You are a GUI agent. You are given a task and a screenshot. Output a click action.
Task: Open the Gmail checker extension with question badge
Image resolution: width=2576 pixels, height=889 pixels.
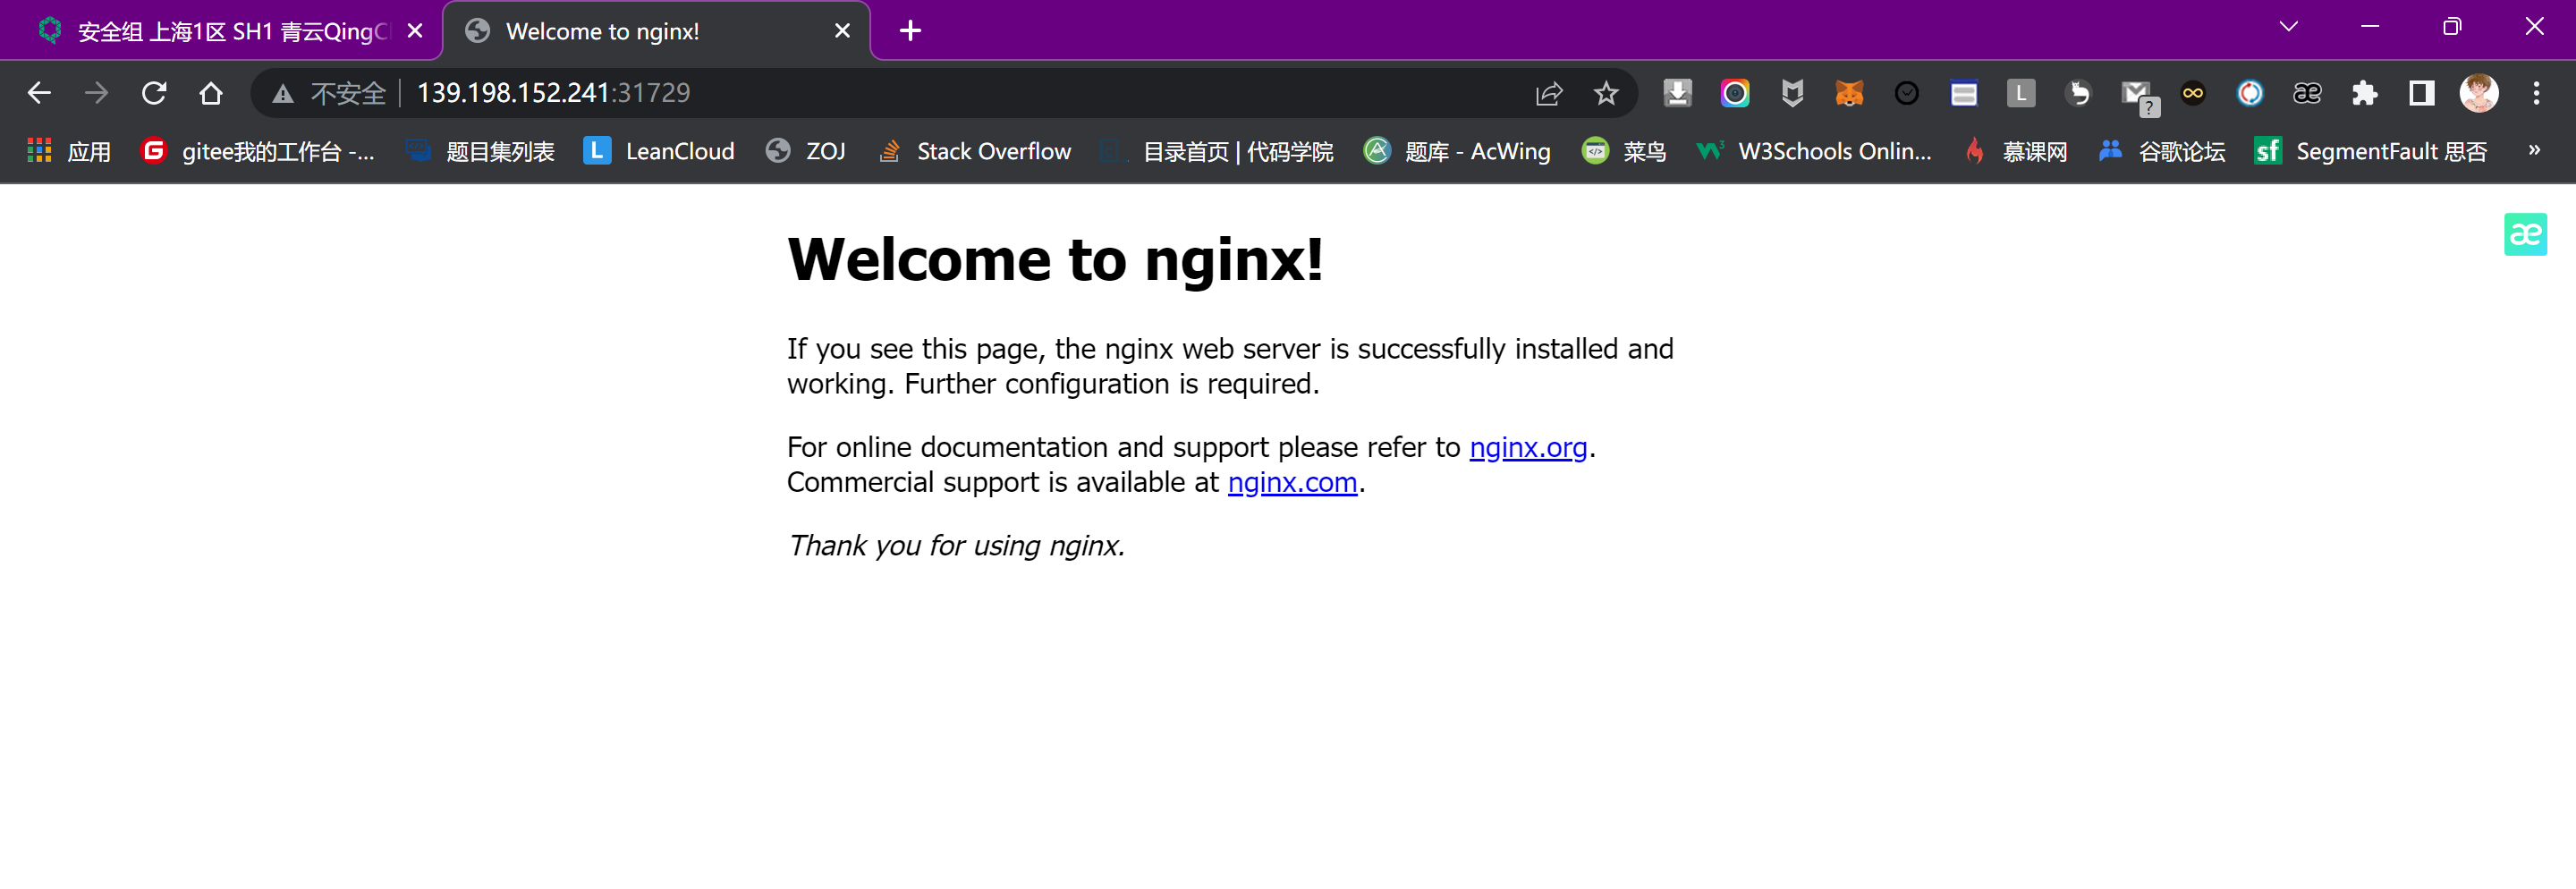[2139, 97]
